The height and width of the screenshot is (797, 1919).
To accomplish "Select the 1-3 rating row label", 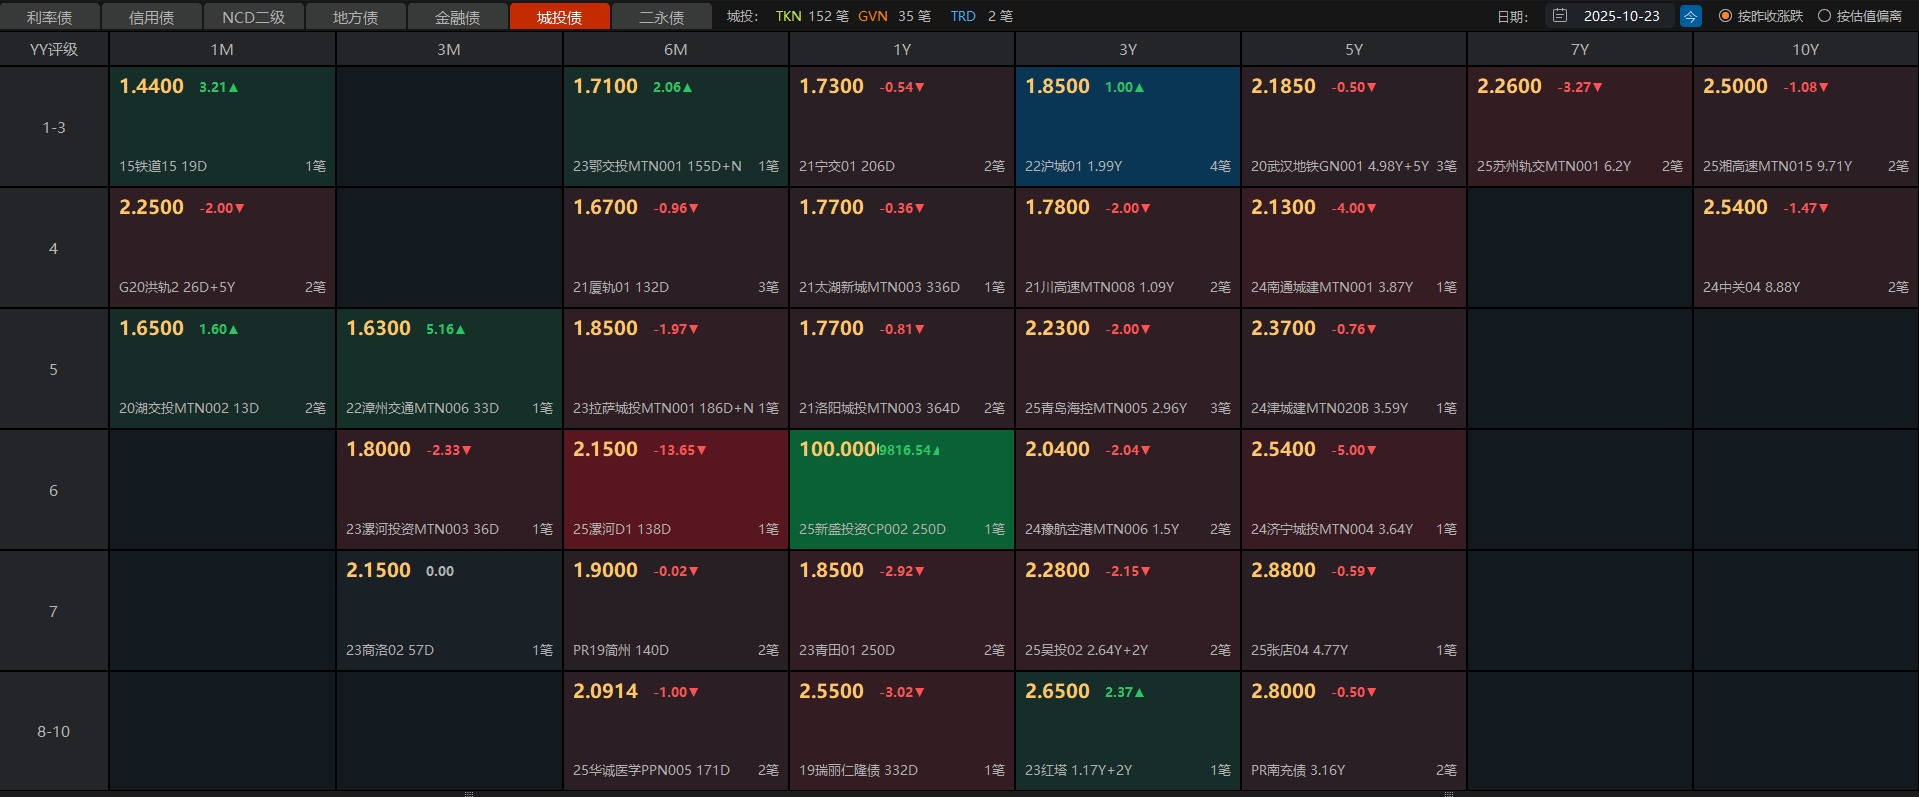I will [x=54, y=127].
